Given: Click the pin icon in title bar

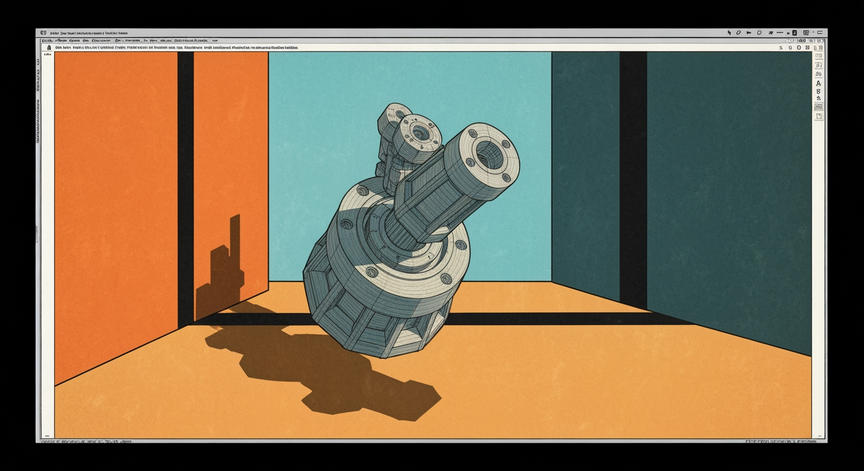Looking at the screenshot, I should click(771, 33).
